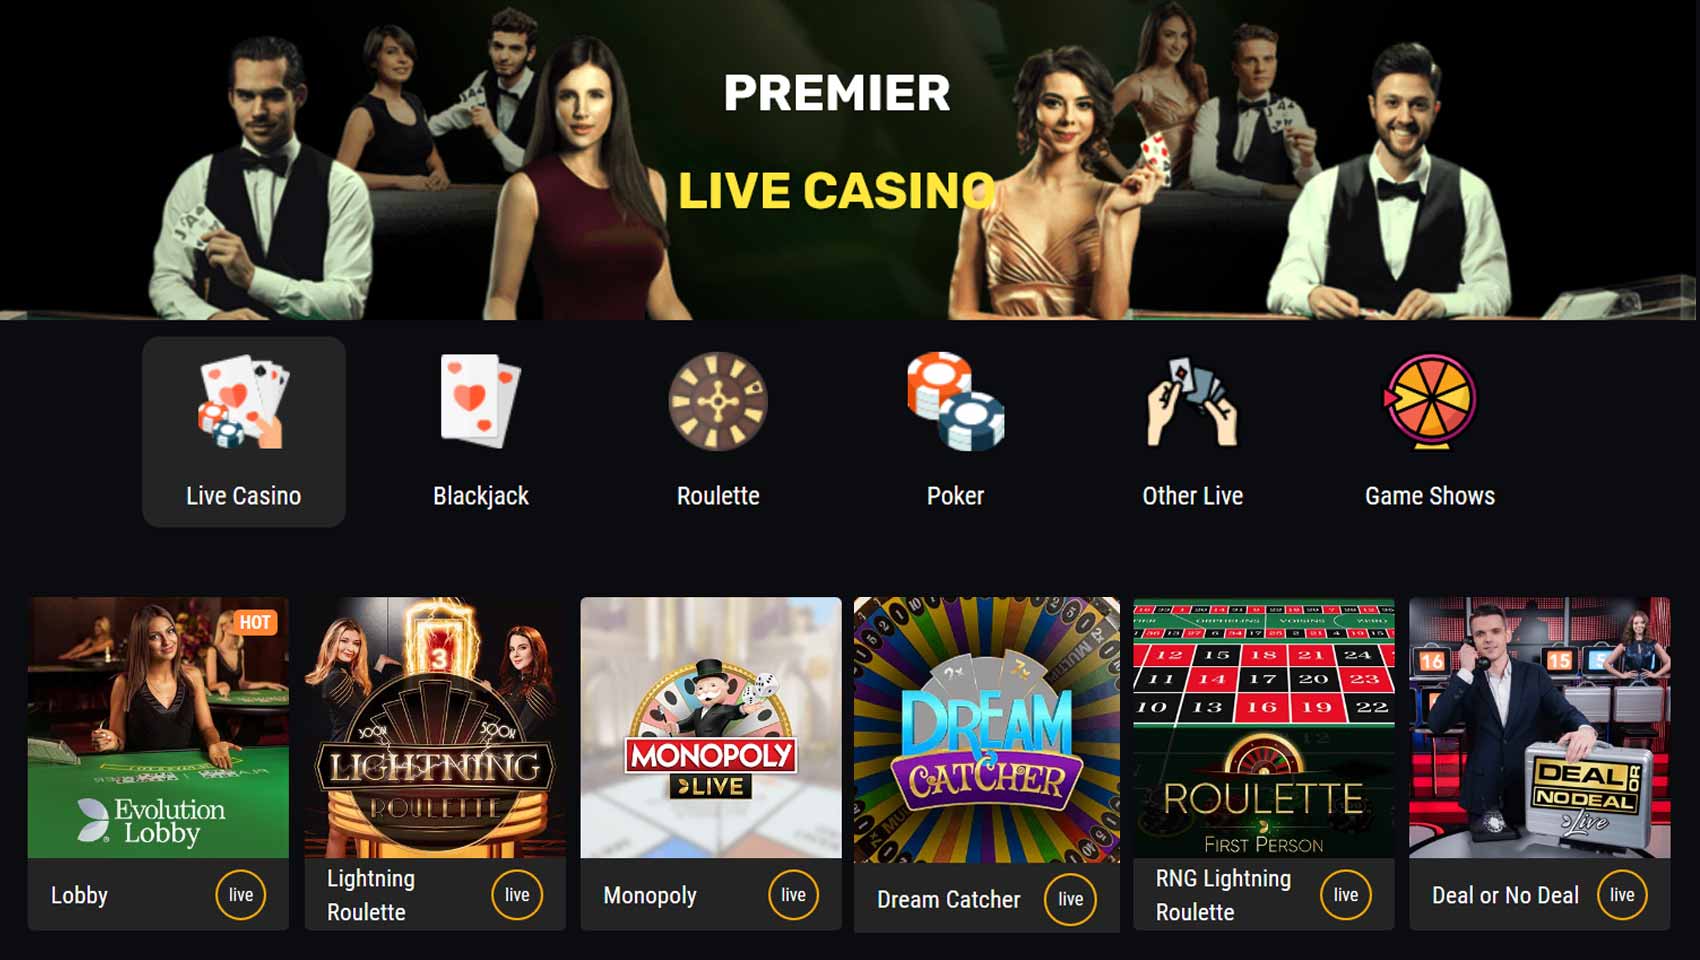Launch the Dream Catcher wheel thumbnail

tap(987, 730)
